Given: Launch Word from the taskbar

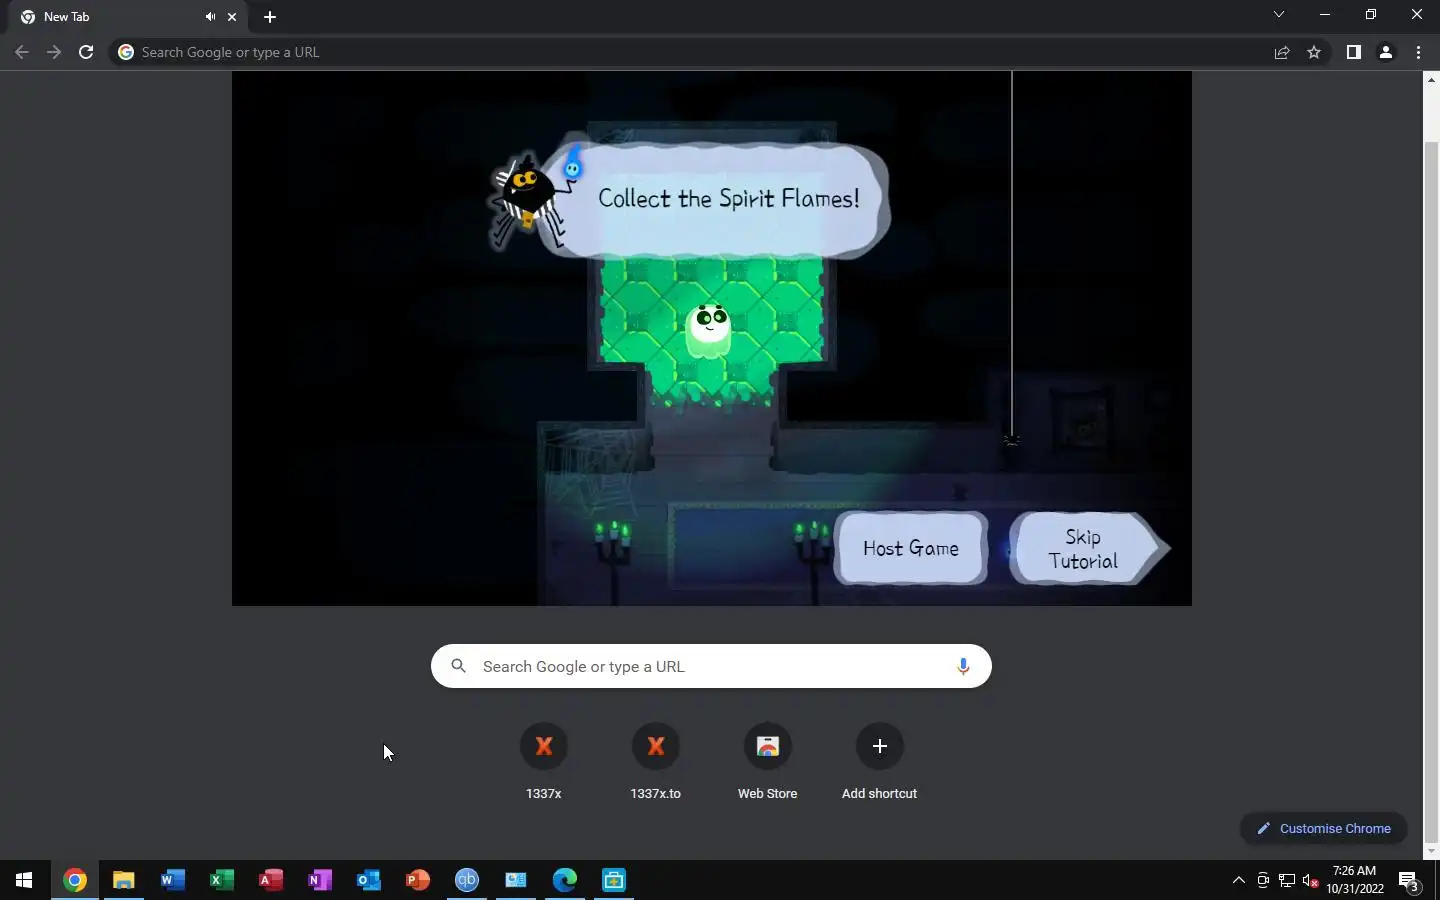Looking at the screenshot, I should [172, 880].
